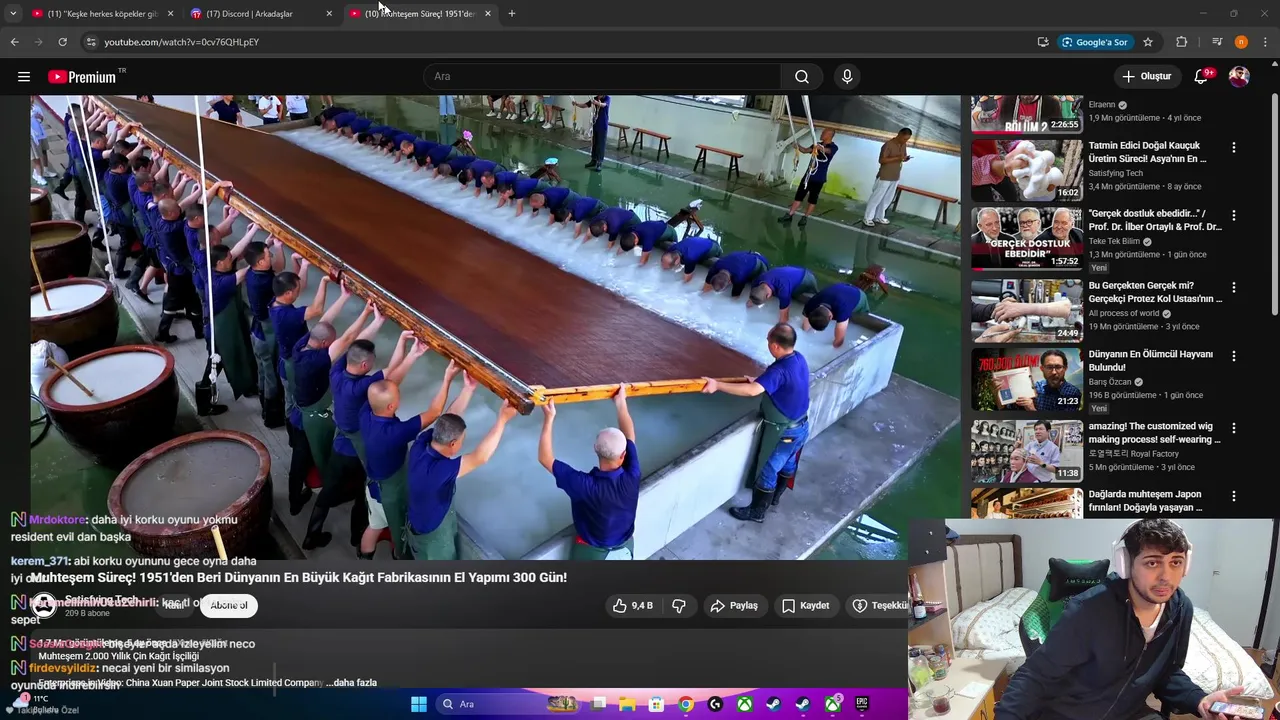
Task: Open tab search dropdown arrow
Action: [13, 14]
